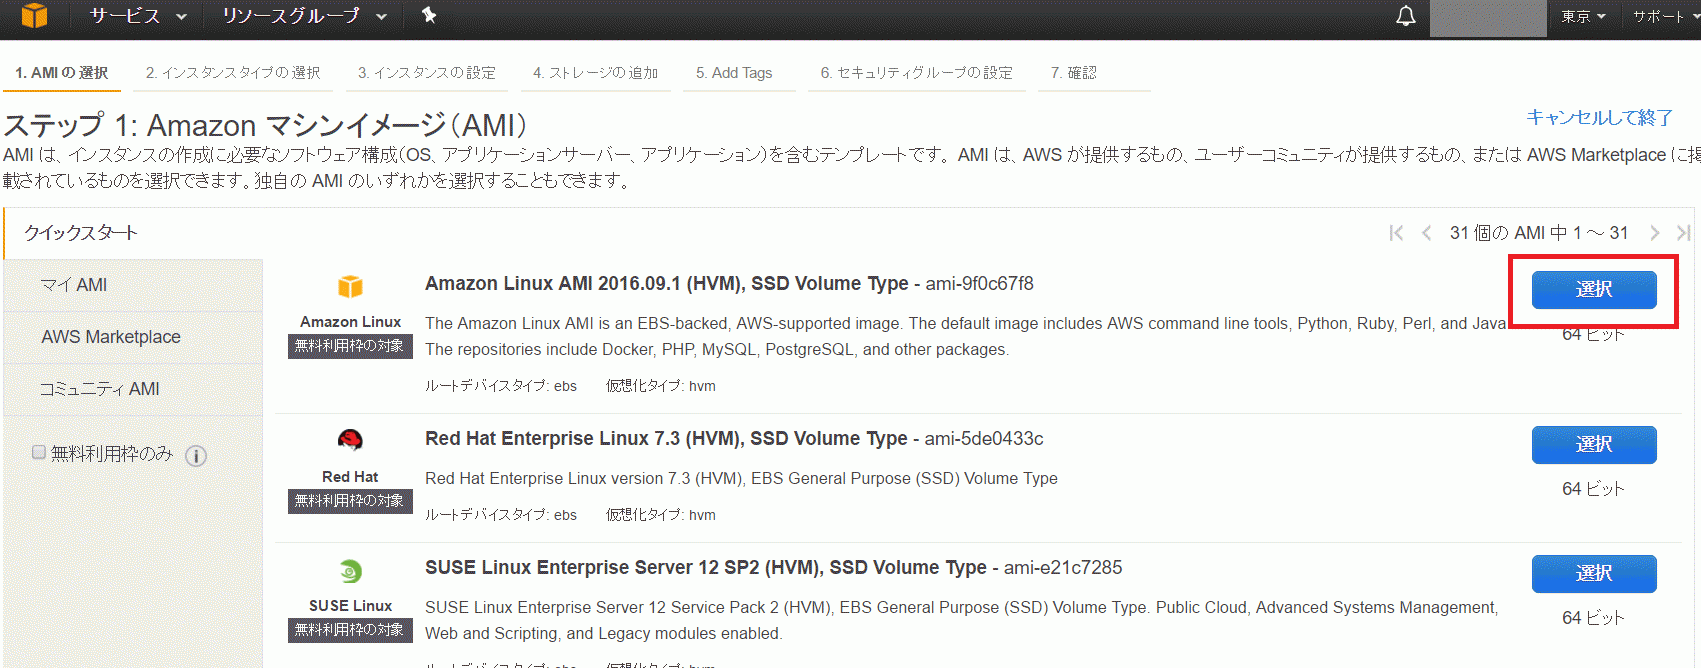This screenshot has width=1701, height=668.
Task: Click the Red Hat Enterprise Linux 7.3 title
Action: [x=666, y=439]
